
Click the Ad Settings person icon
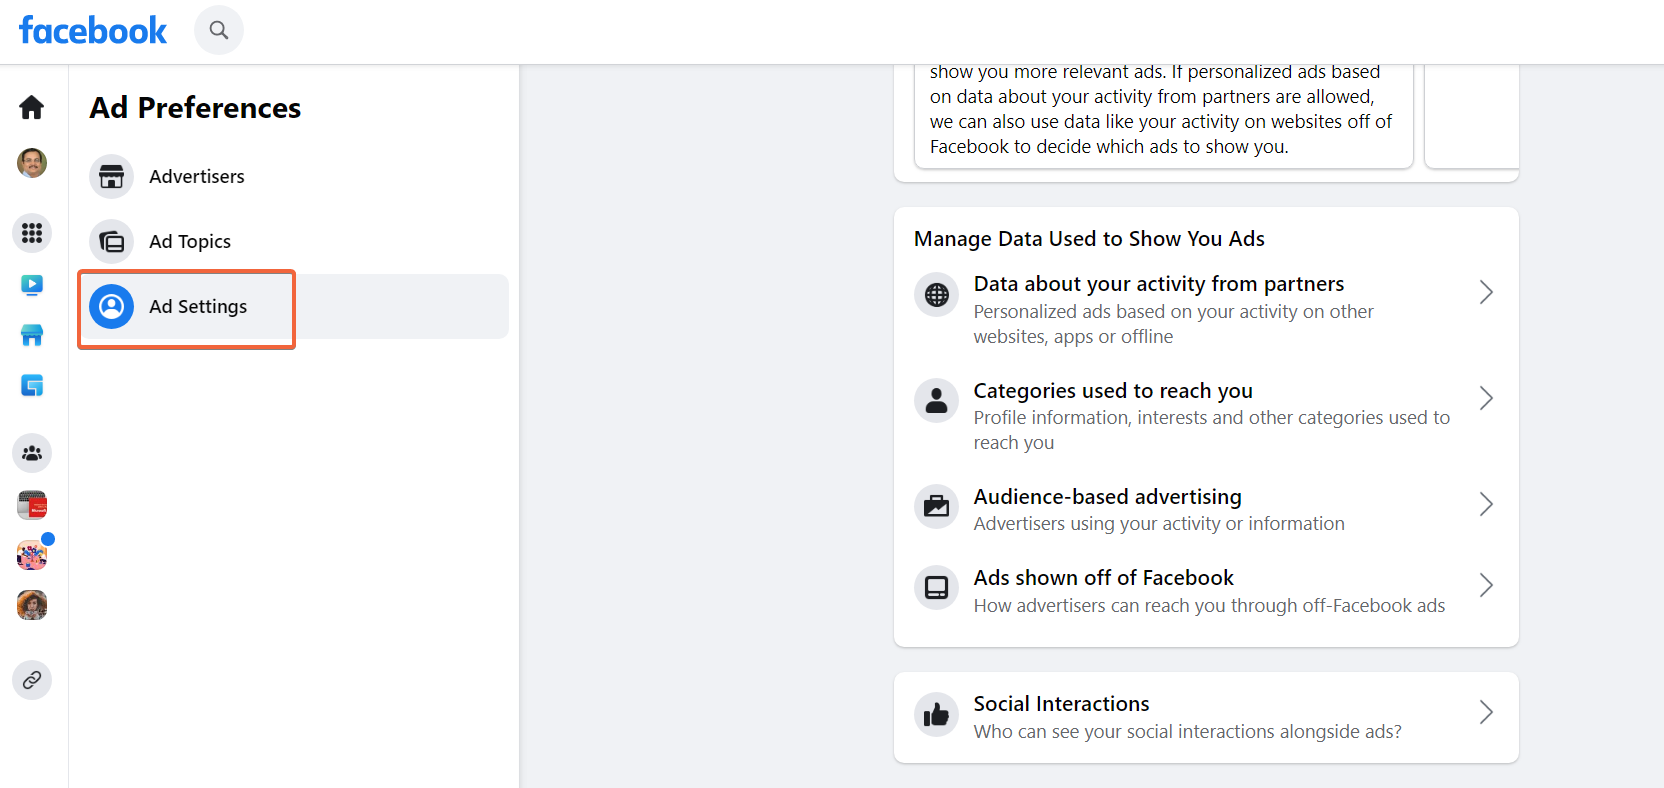(x=111, y=306)
